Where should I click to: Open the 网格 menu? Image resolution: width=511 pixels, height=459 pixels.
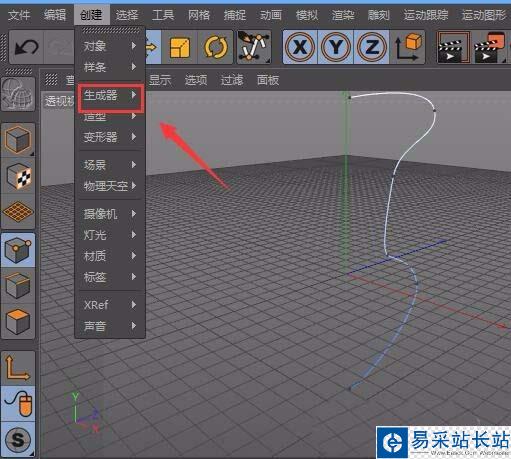[199, 15]
